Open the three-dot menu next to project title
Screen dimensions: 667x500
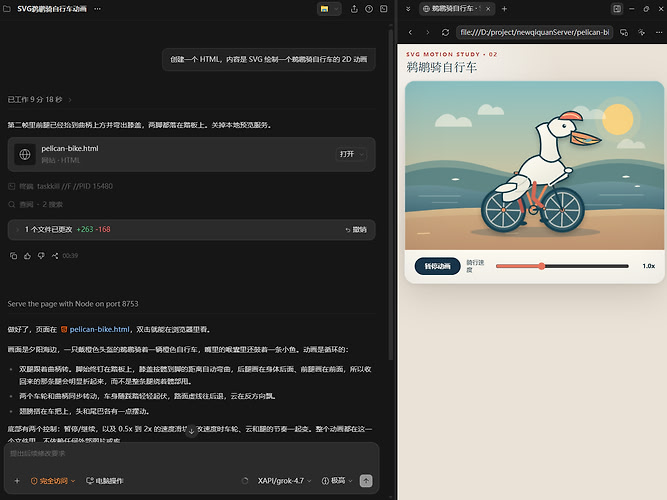click(97, 9)
